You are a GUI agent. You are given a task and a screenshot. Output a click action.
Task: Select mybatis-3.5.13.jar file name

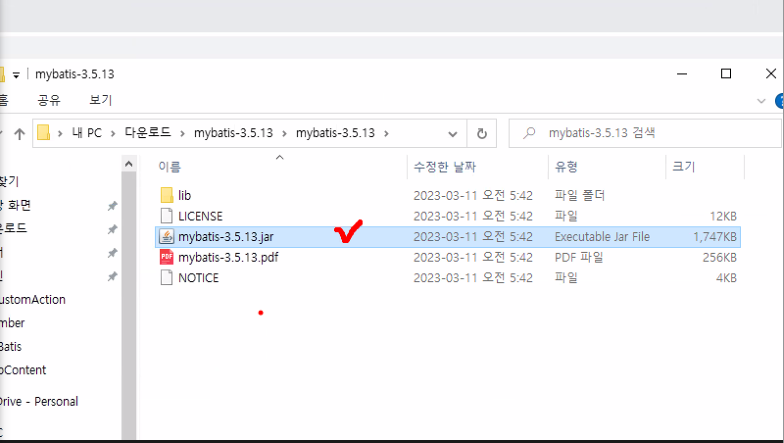point(226,236)
